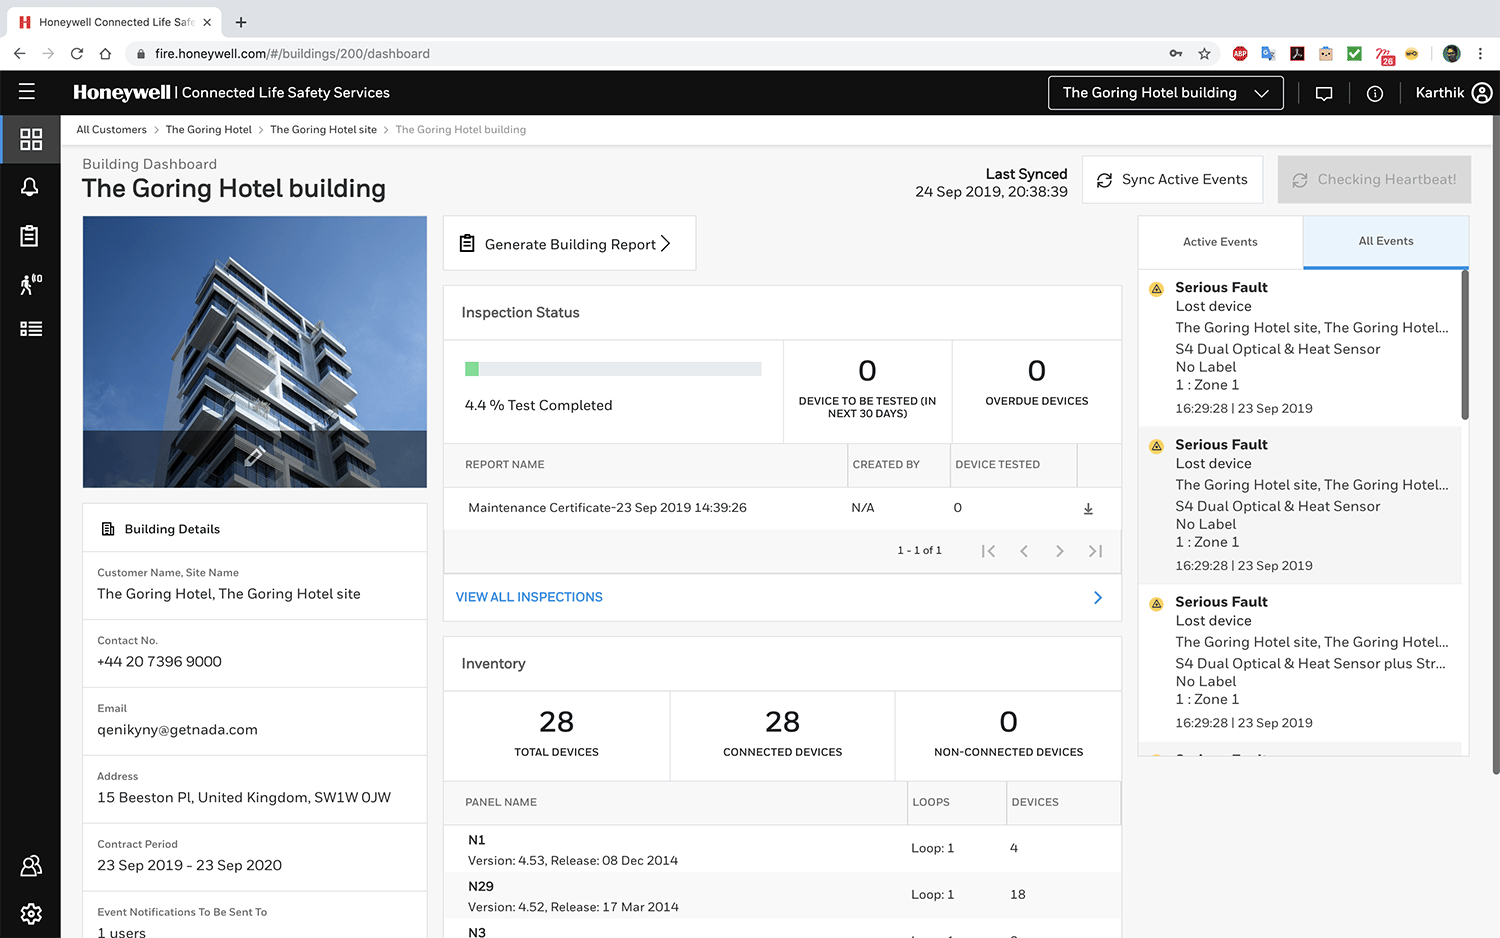Click Generate Building Report button
1500x938 pixels.
(x=569, y=244)
